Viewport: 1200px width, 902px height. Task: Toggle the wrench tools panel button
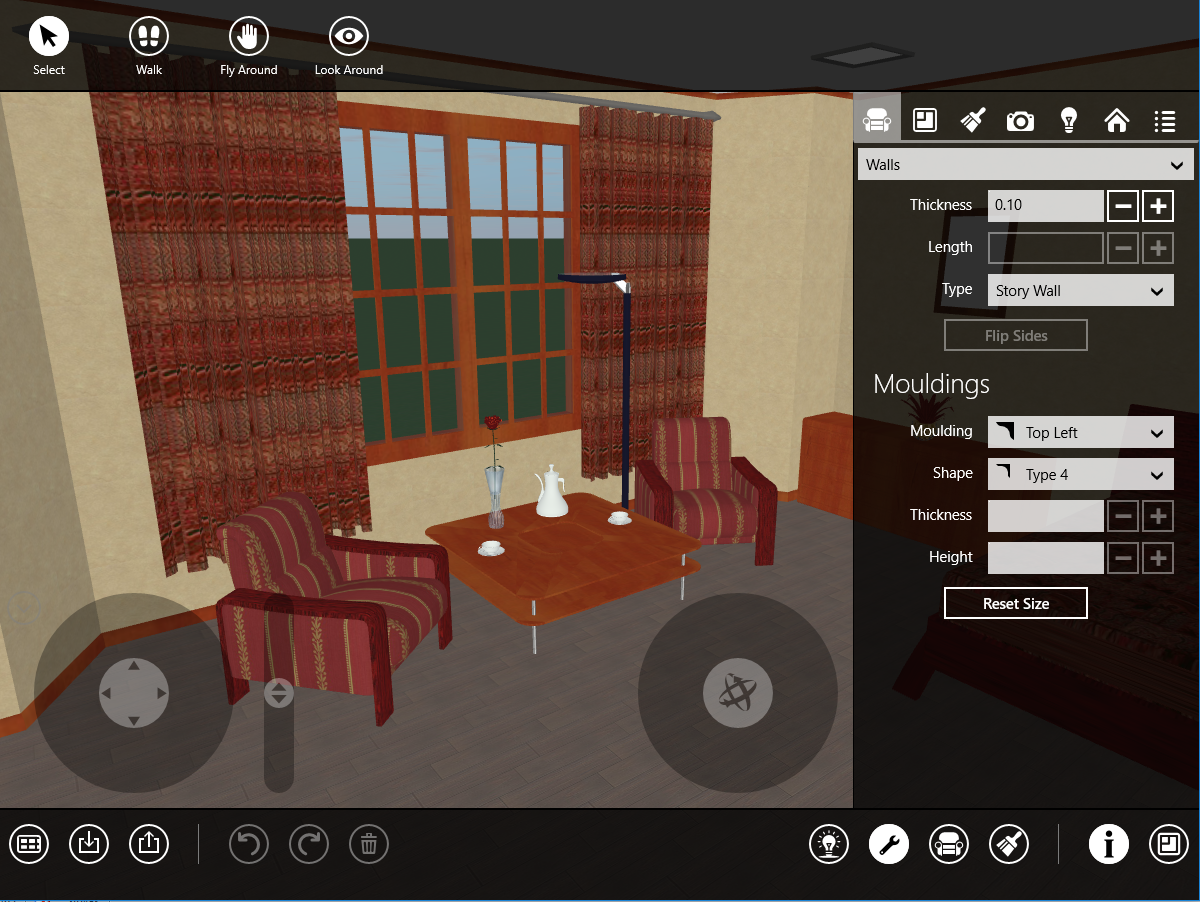coord(889,845)
